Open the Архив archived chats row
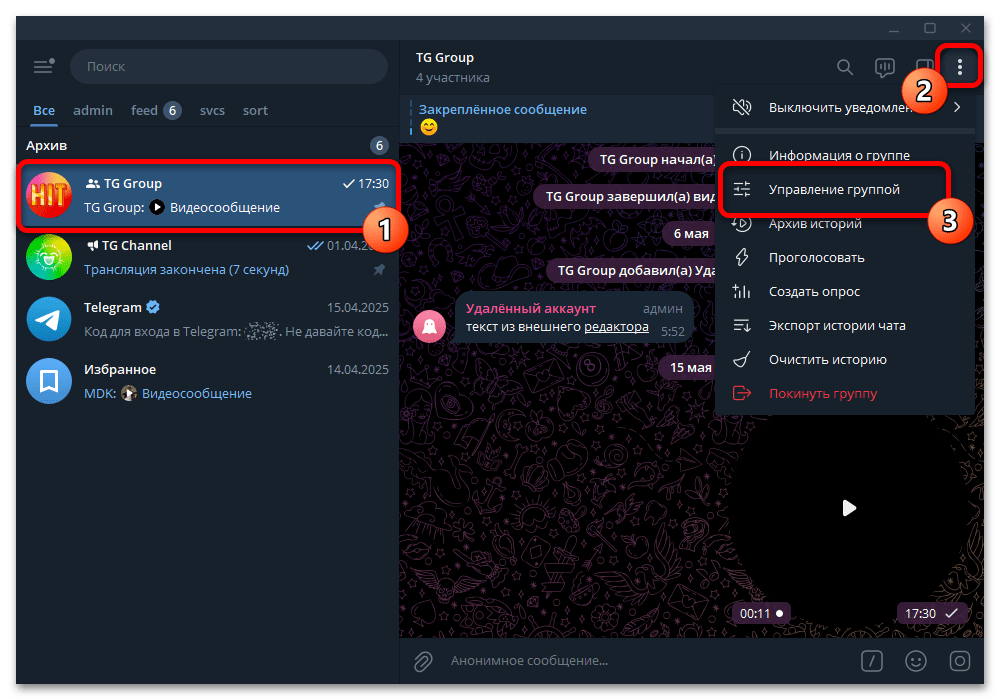Screen dimensions: 1000x700 [x=207, y=145]
